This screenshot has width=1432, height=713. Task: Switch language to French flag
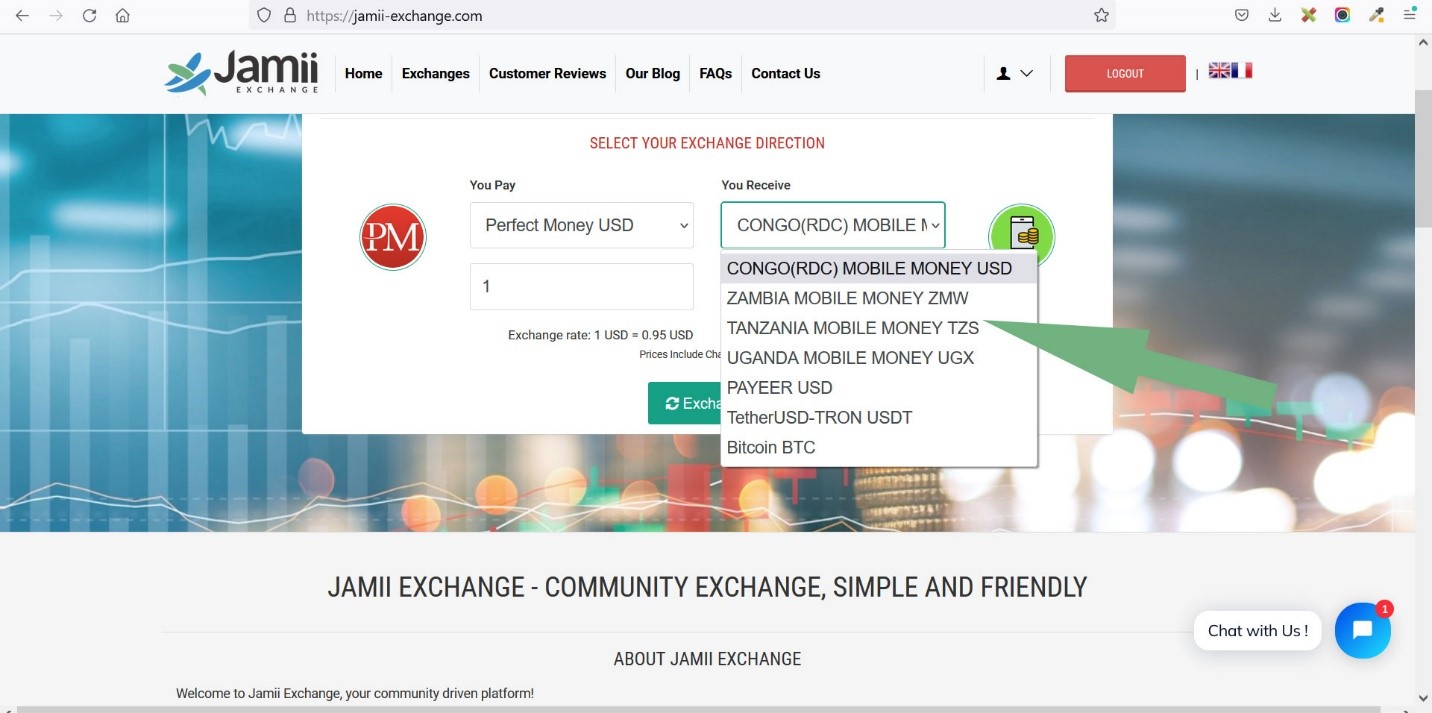click(1242, 70)
